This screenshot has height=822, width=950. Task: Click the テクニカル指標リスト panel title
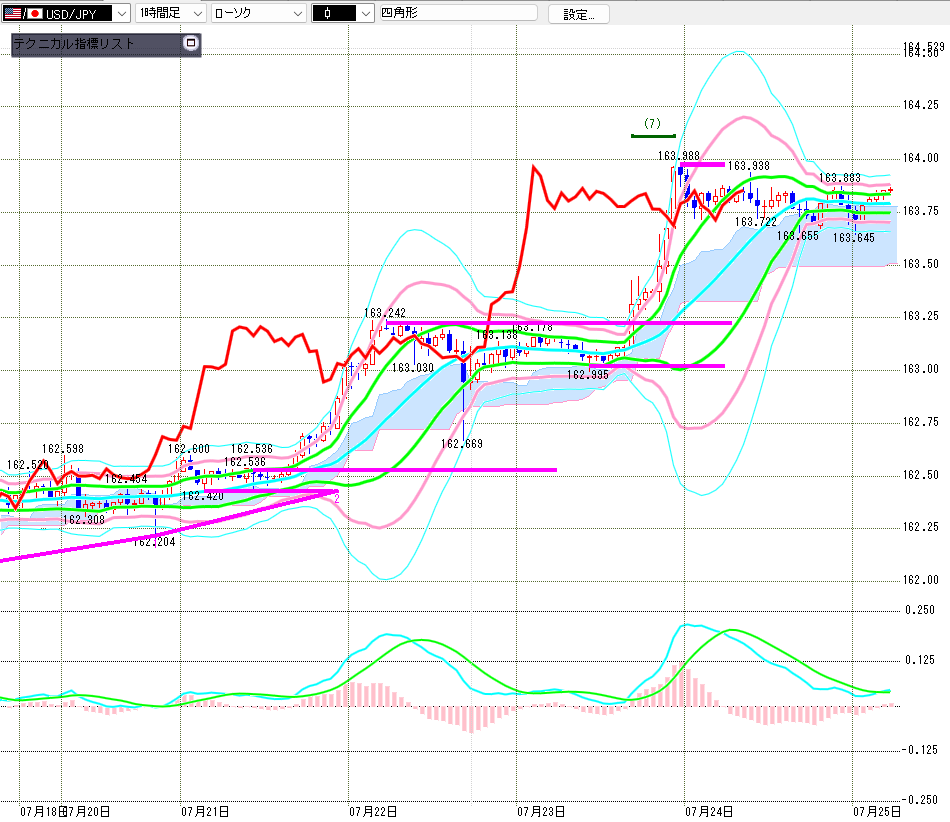pyautogui.click(x=73, y=44)
